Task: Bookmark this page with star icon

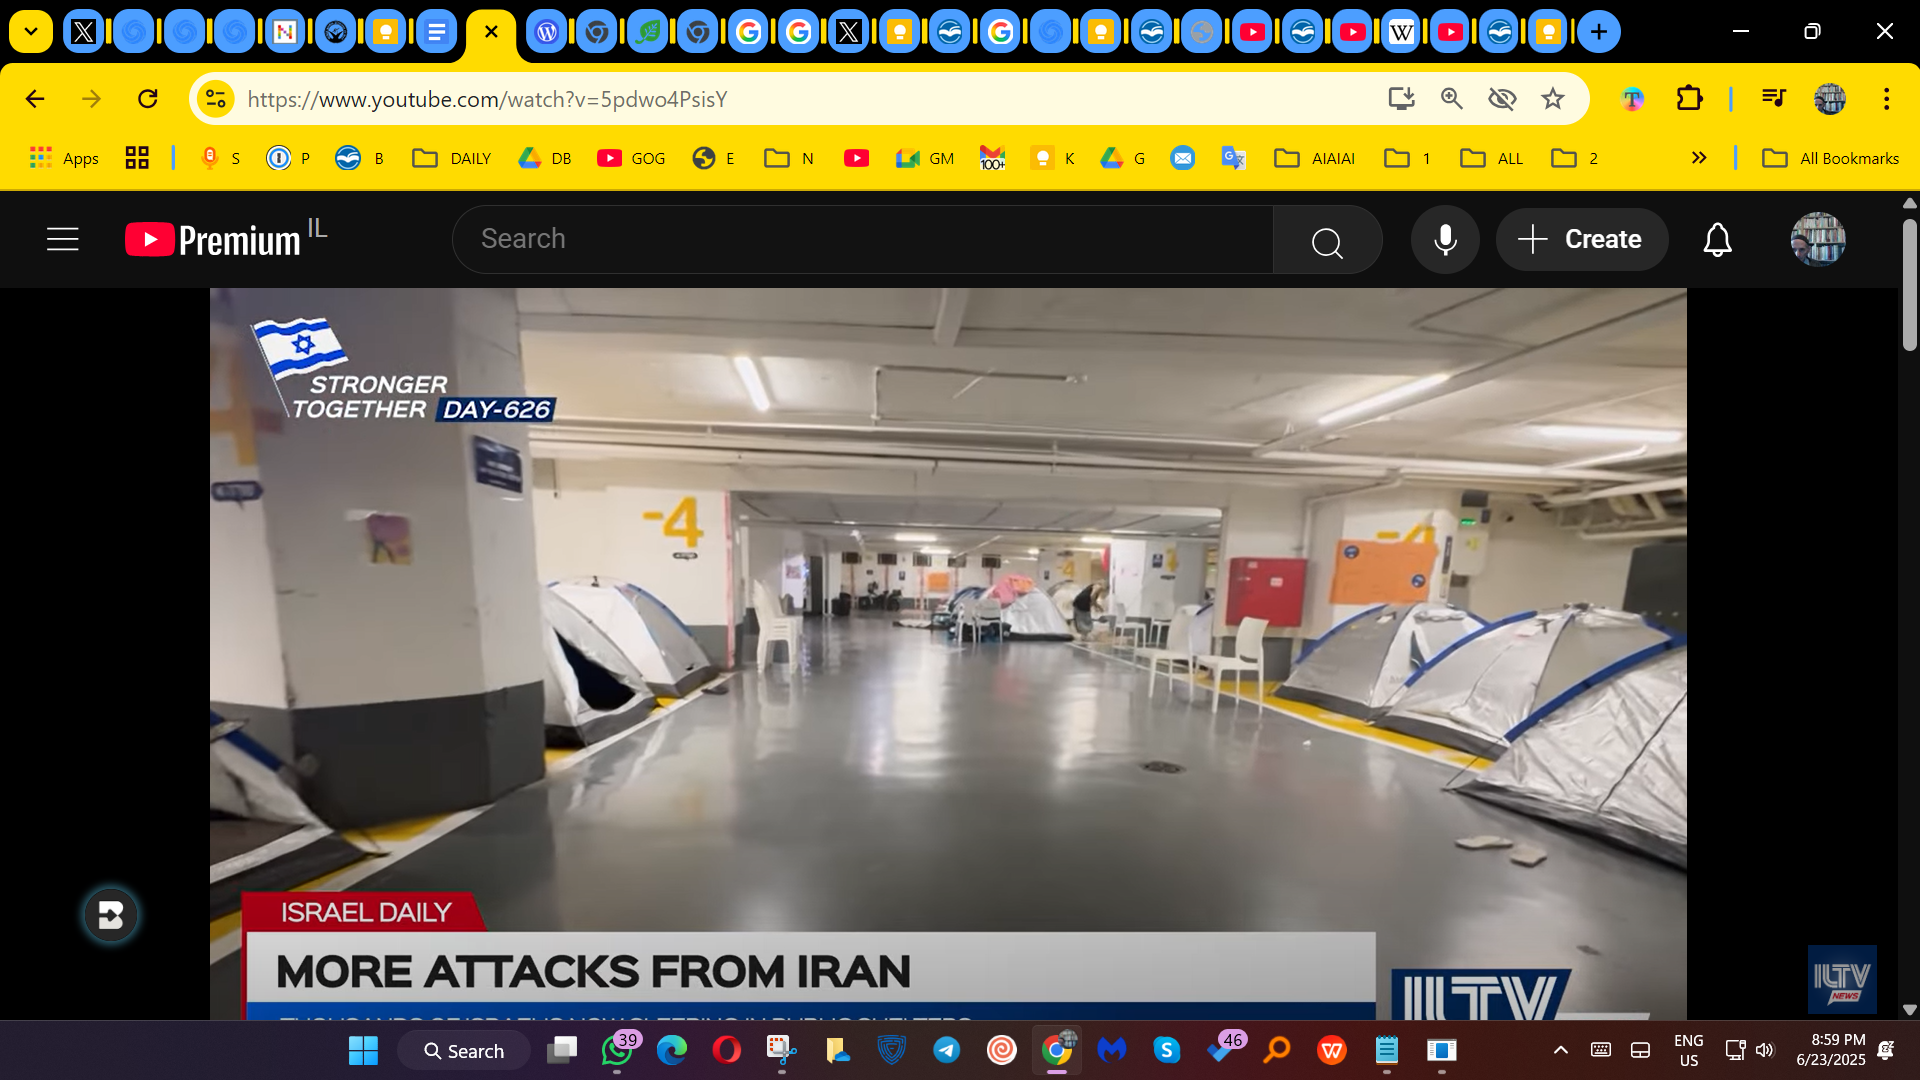Action: (x=1552, y=98)
